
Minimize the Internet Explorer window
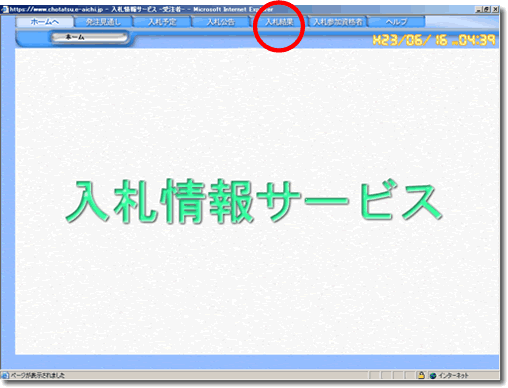pos(479,9)
